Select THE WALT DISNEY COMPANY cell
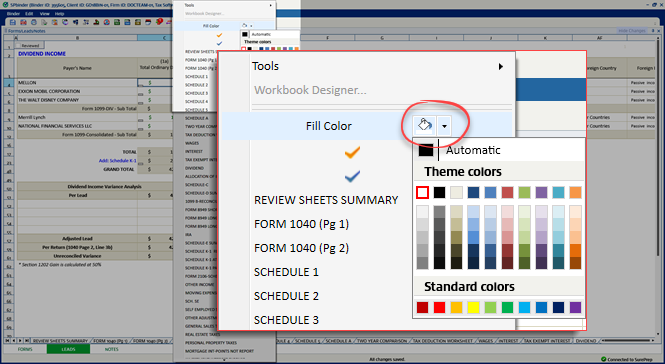 pos(77,100)
